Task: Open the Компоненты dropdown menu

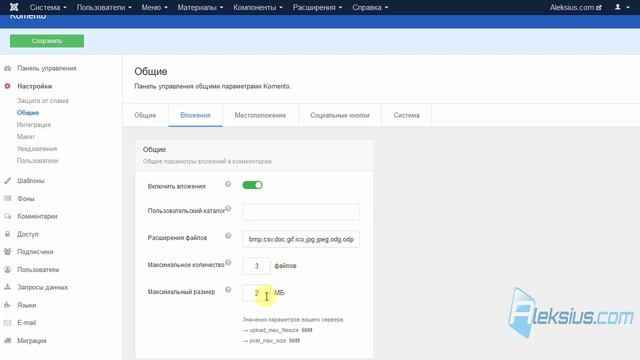Action: (x=258, y=7)
